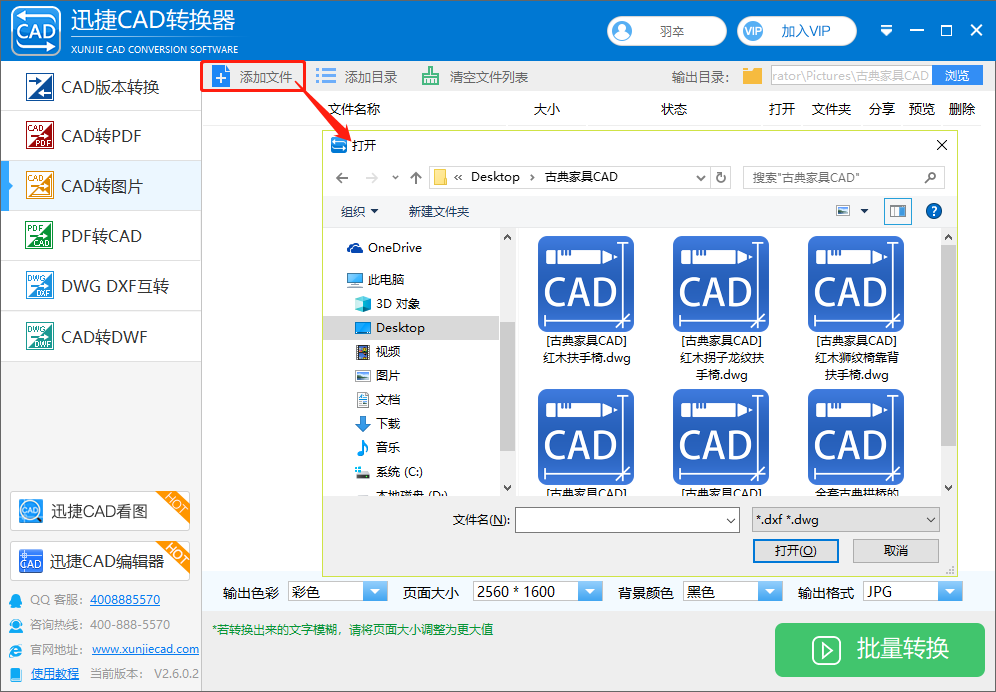Click the 加入VIP button
The image size is (996, 692).
pos(797,31)
